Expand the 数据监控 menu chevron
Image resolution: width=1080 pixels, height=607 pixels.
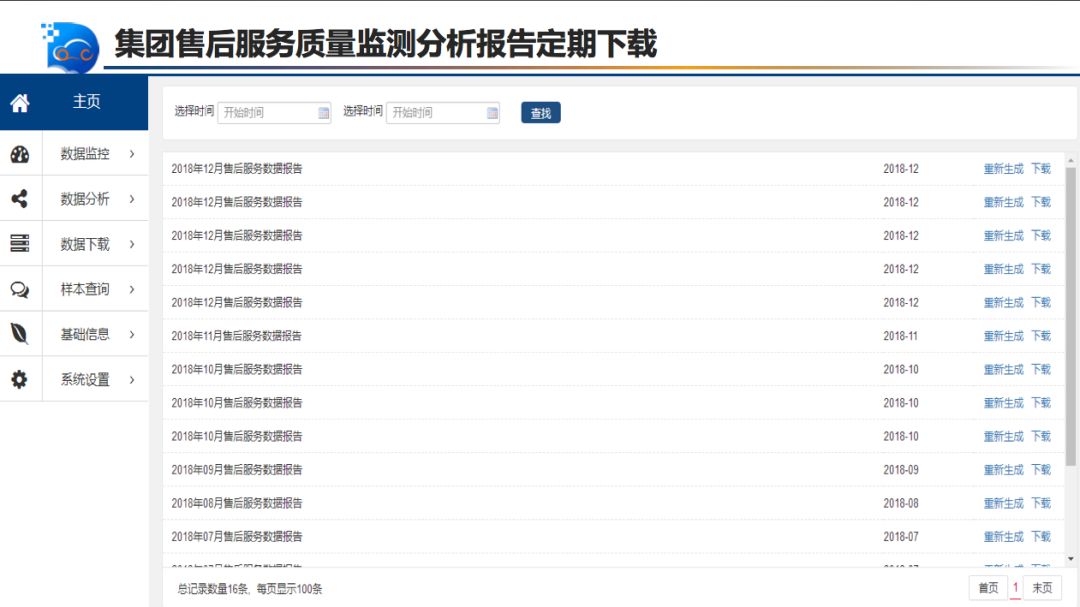coord(131,154)
